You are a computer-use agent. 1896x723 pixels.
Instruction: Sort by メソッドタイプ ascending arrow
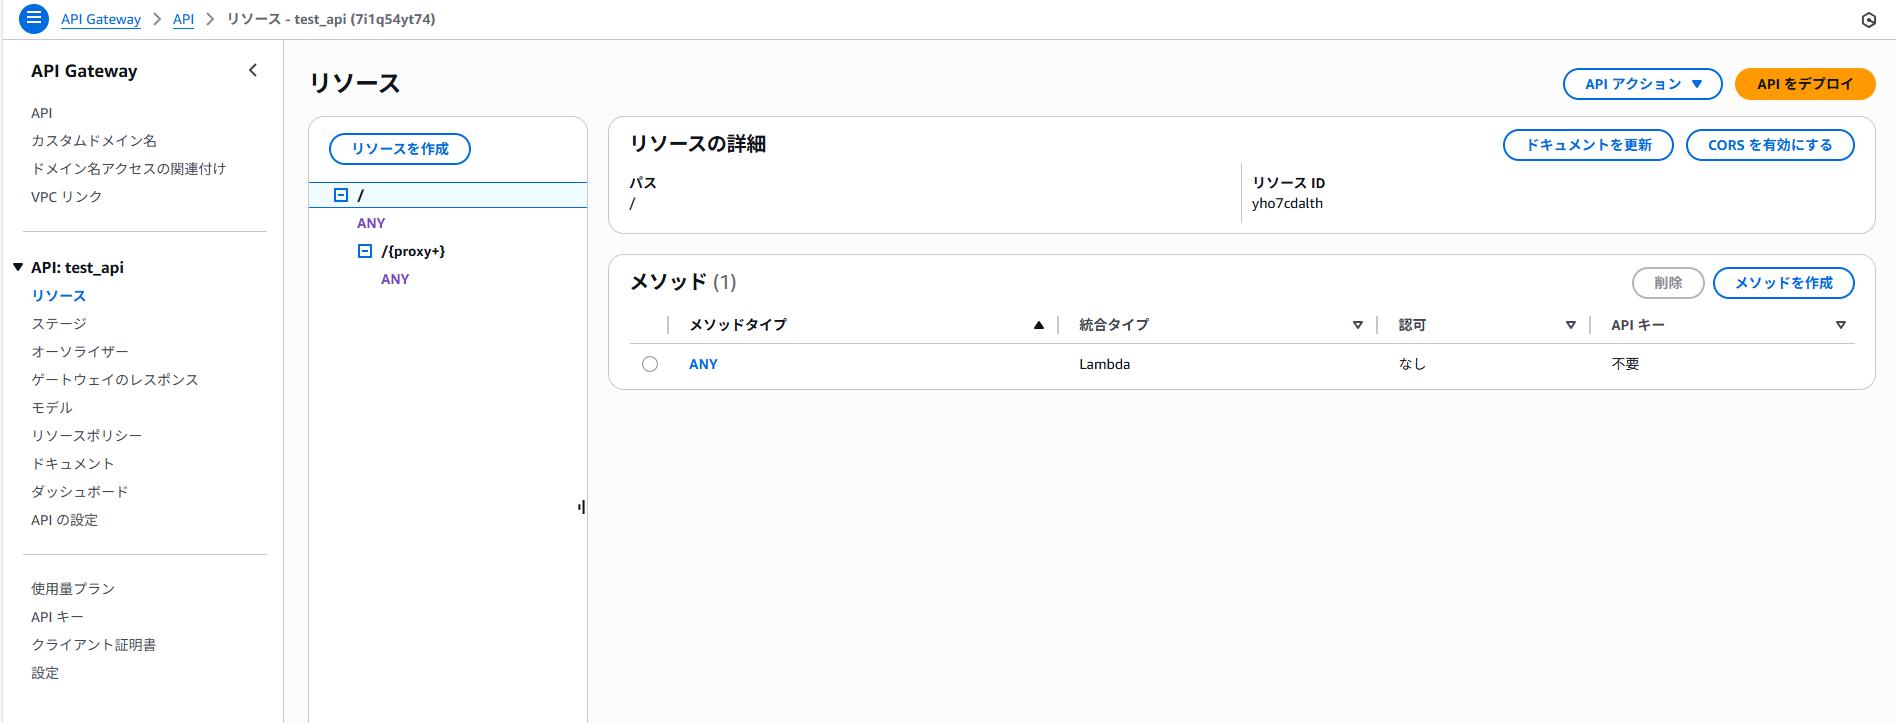click(x=1039, y=325)
